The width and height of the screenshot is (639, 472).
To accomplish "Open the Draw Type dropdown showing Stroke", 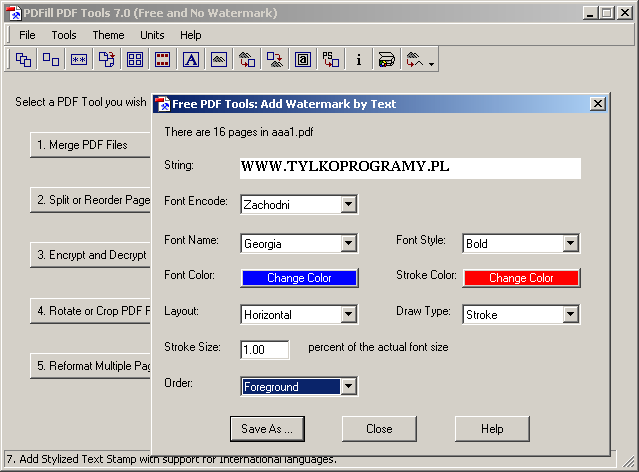I will click(521, 315).
